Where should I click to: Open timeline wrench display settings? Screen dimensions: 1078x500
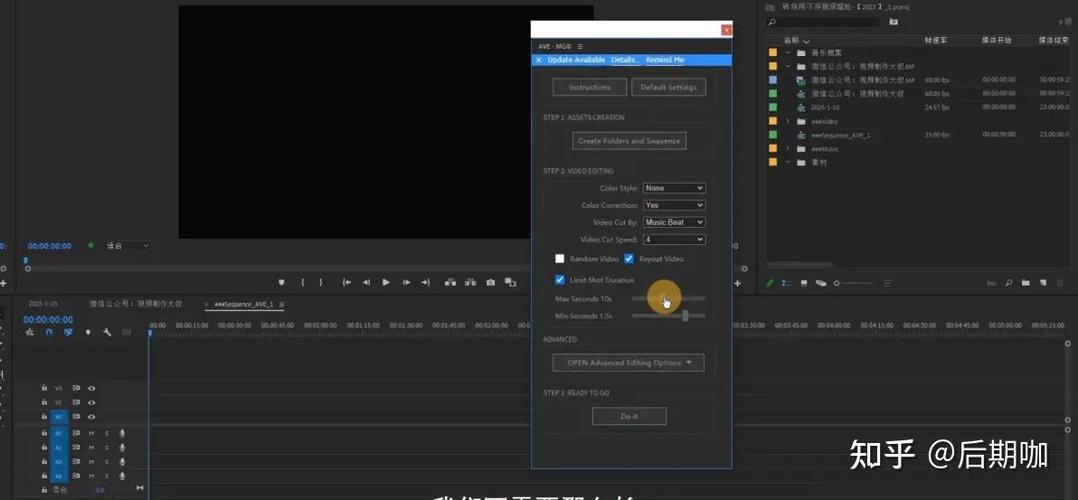107,332
